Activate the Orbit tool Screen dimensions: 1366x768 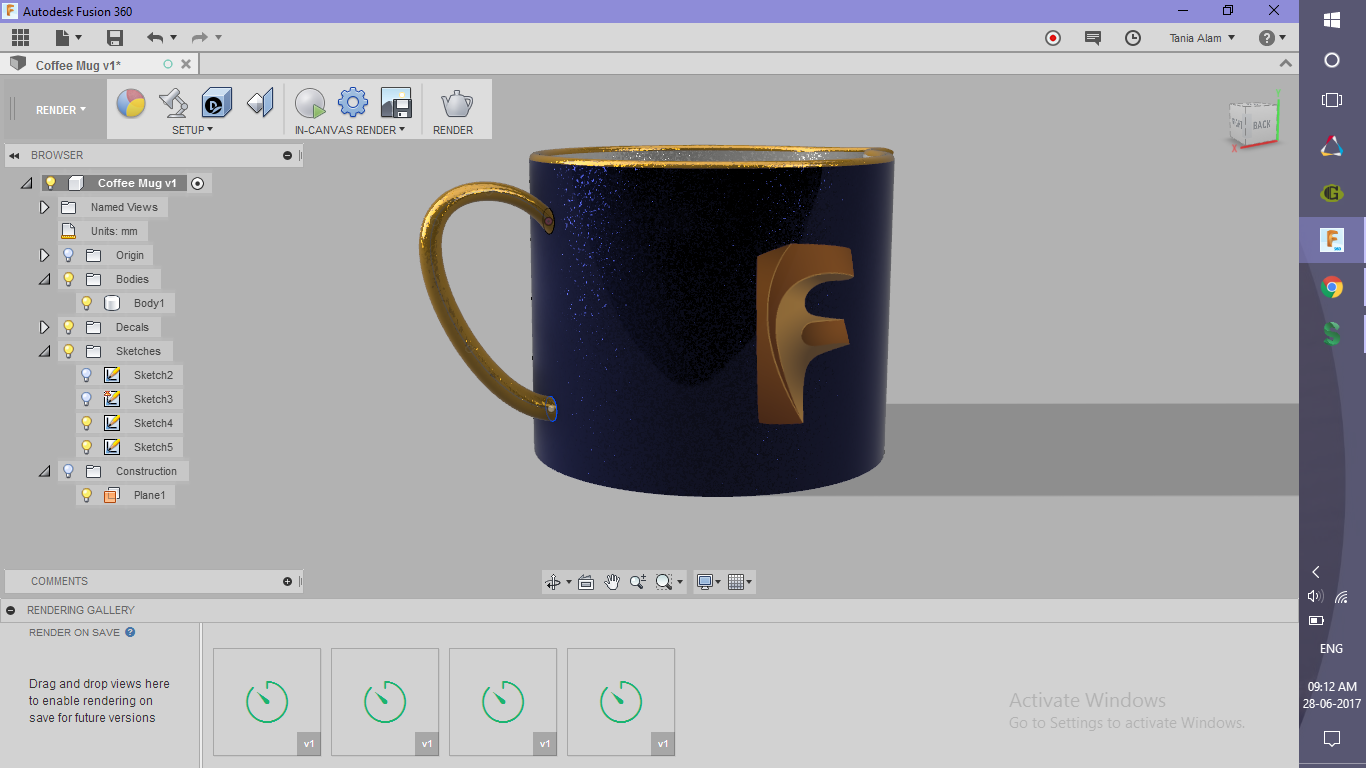point(553,581)
